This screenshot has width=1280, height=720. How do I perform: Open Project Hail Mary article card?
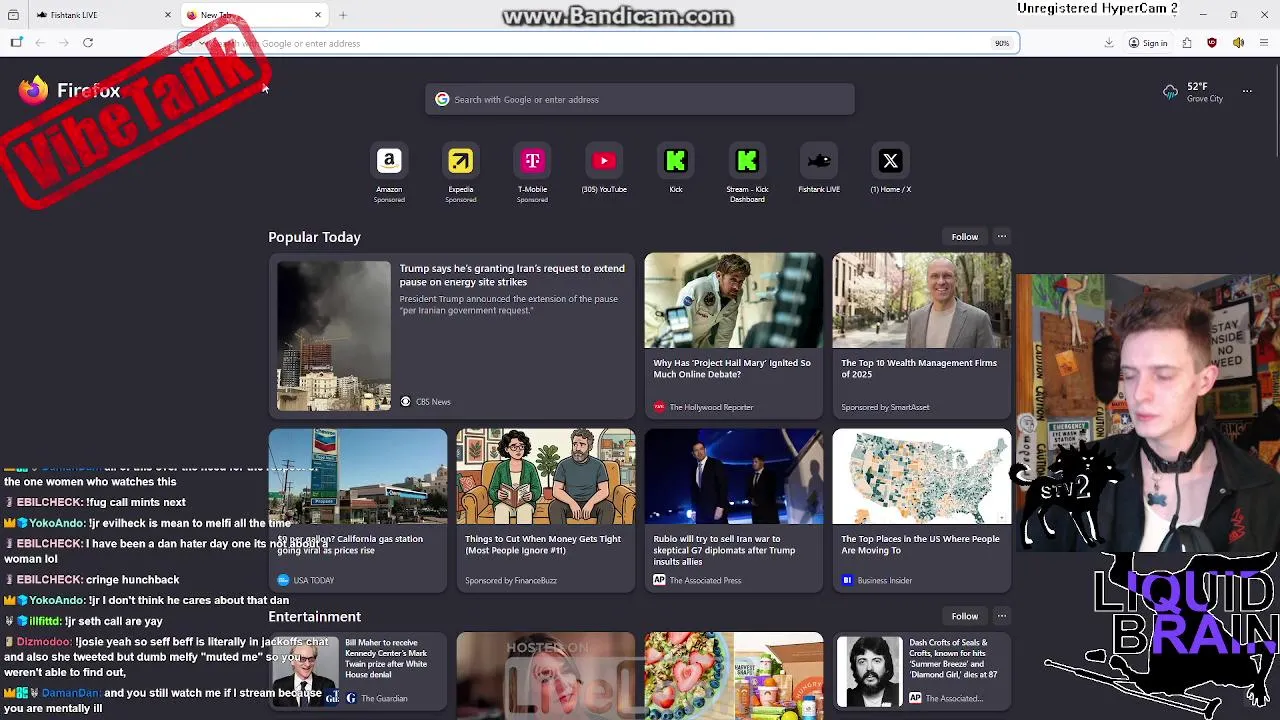point(733,335)
